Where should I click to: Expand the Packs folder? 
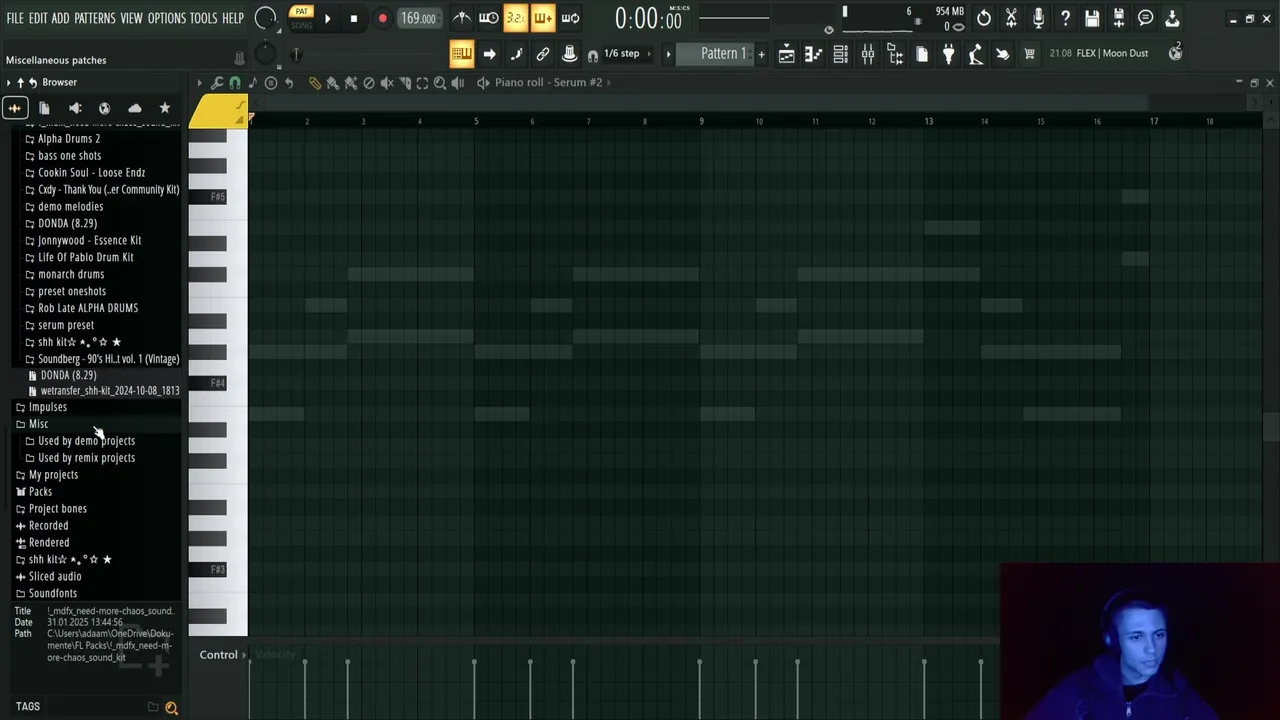(40, 492)
